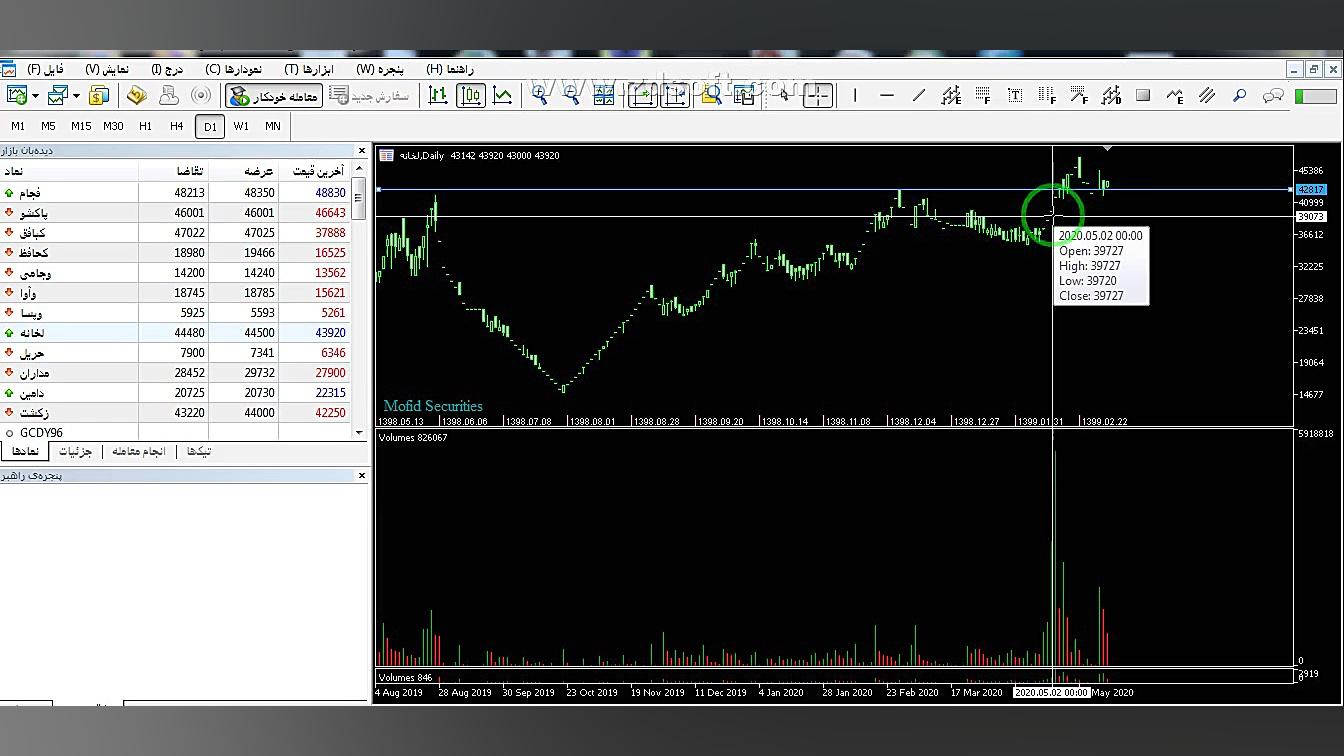
Task: Switch chart to line chart style
Action: click(503, 95)
